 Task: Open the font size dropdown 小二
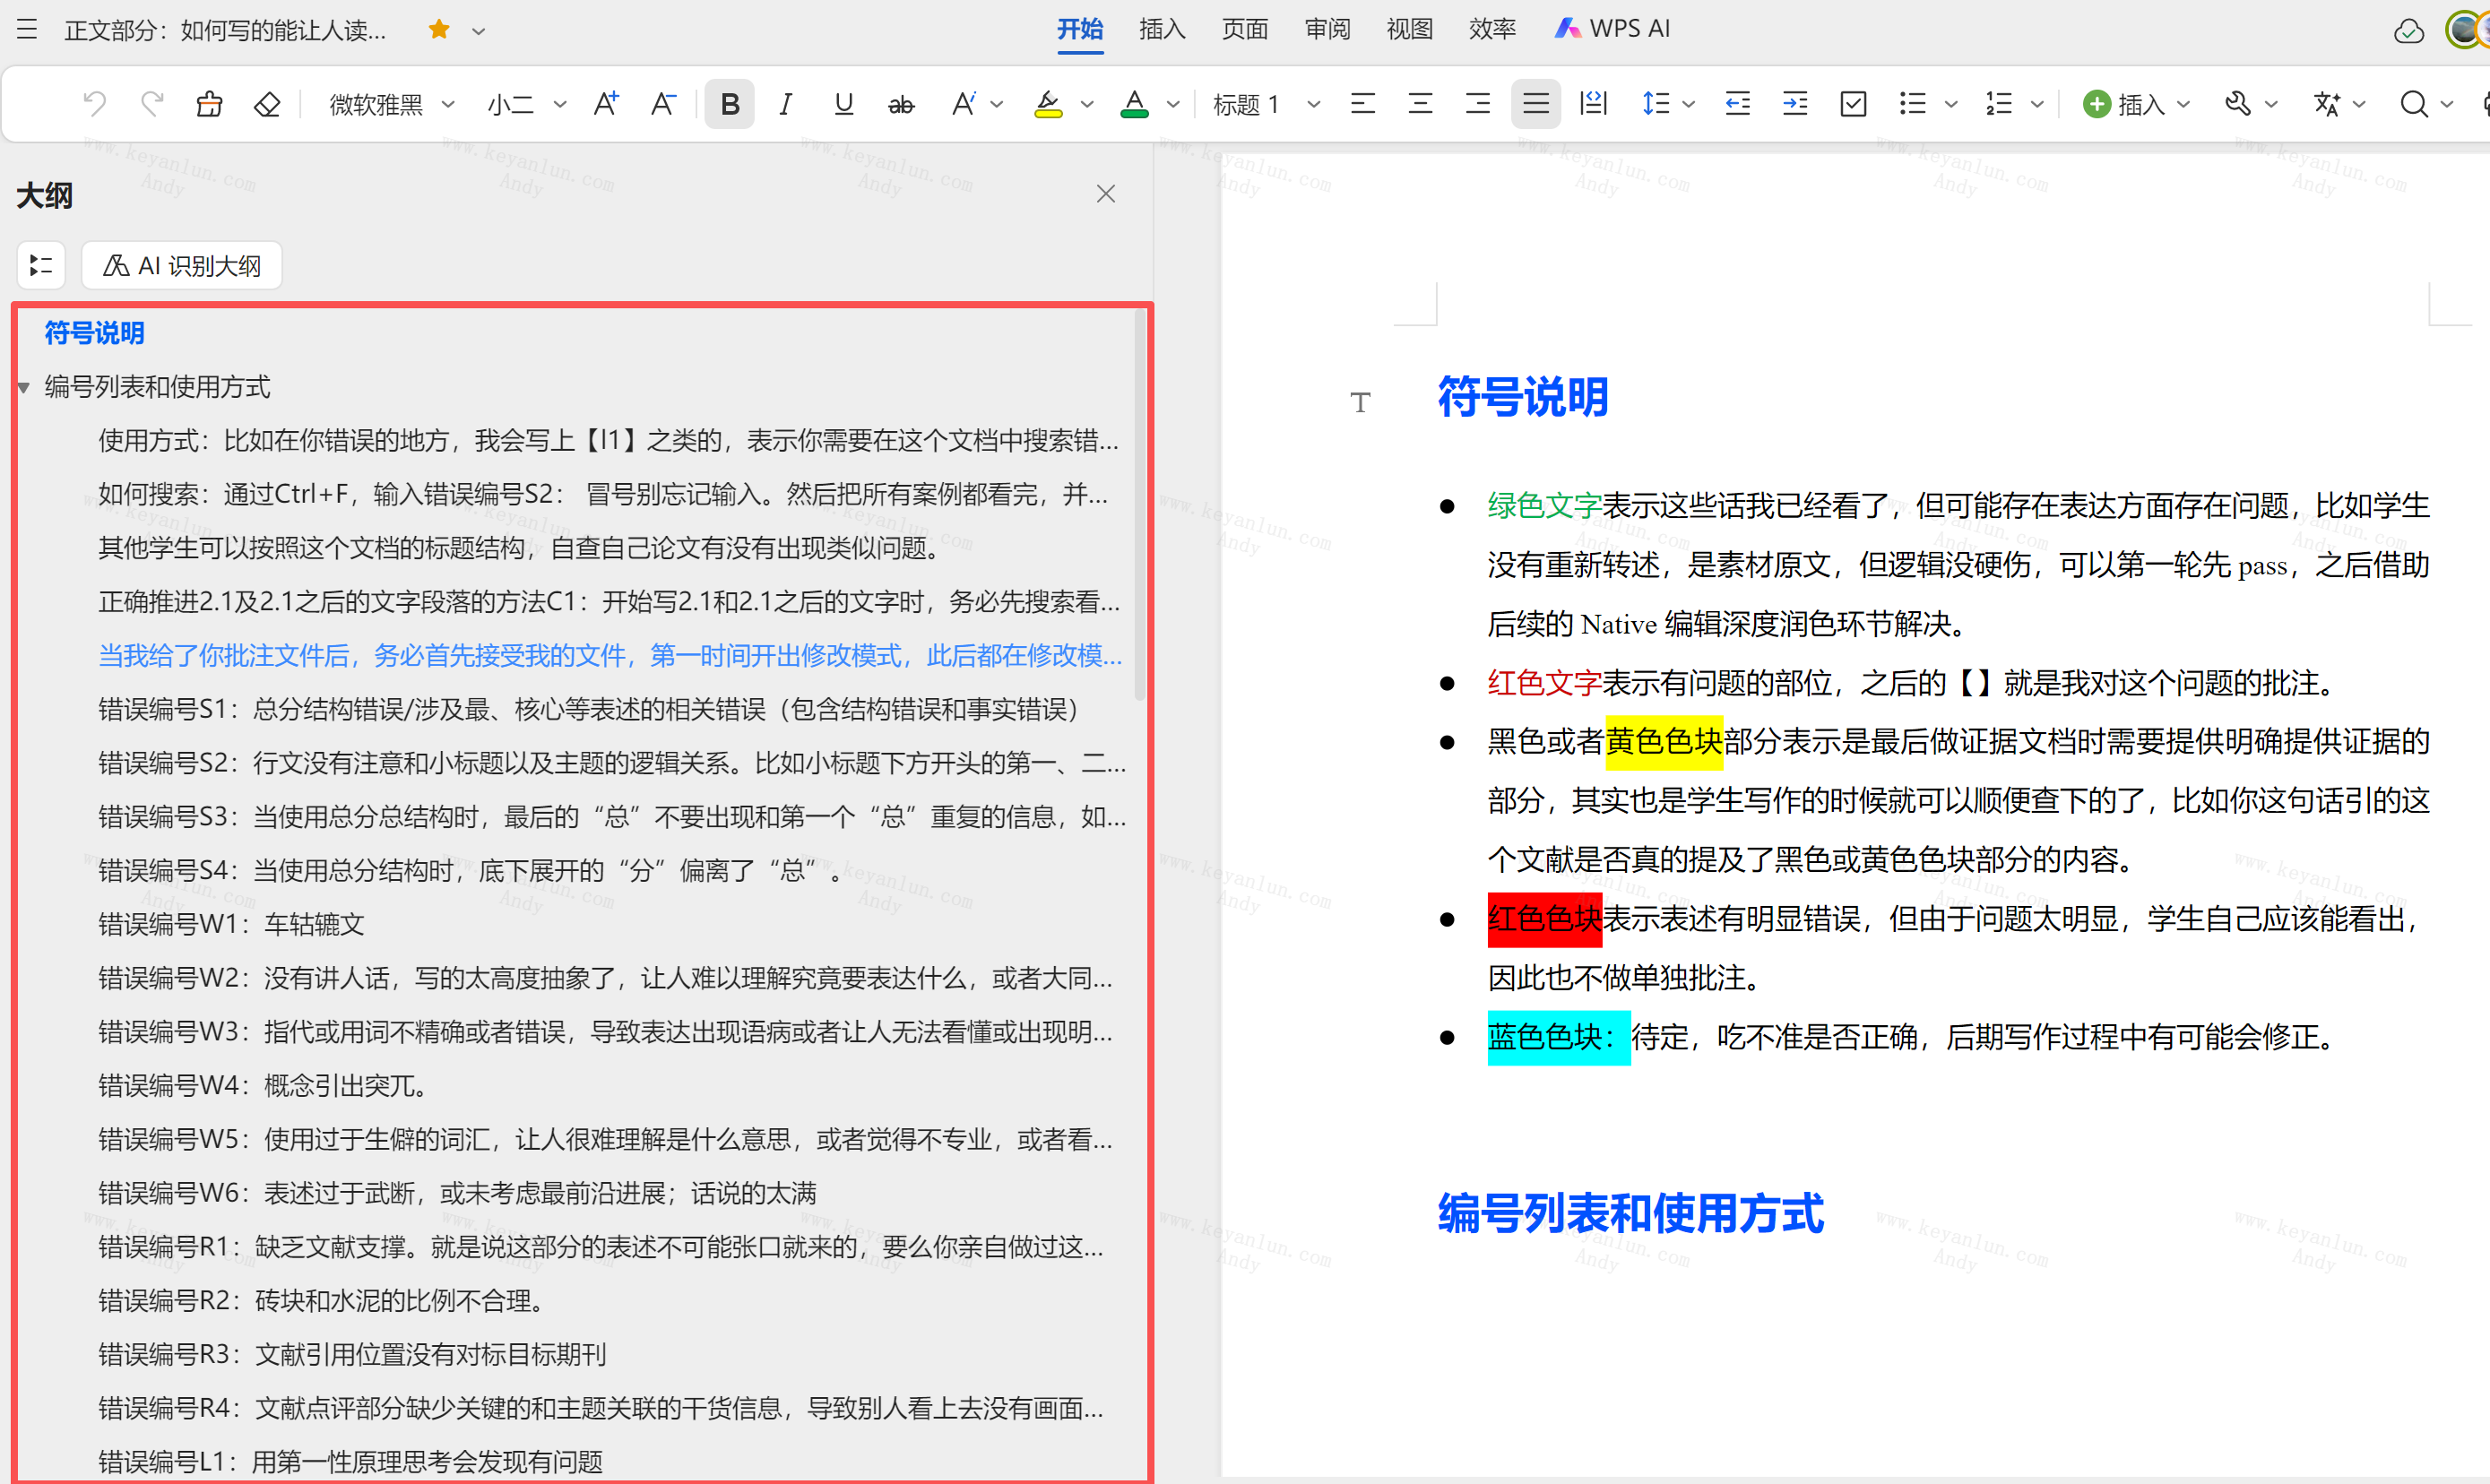coord(526,104)
